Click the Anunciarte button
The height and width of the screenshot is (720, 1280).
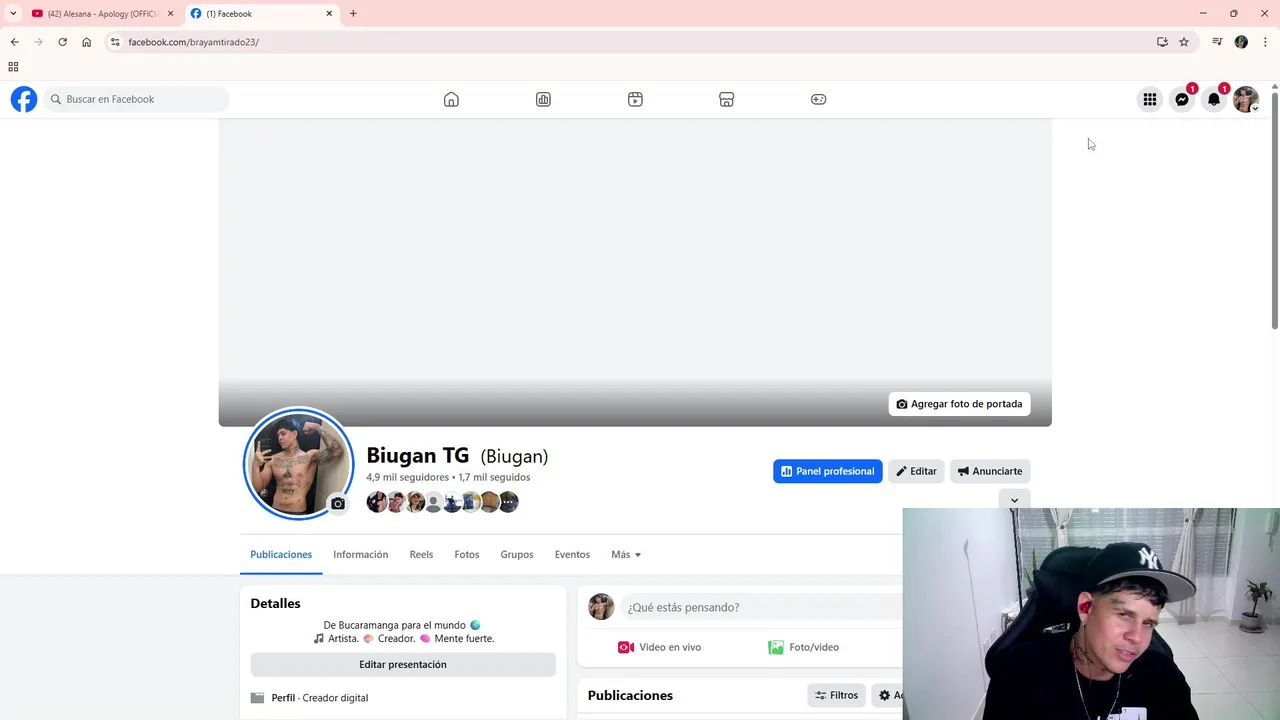[x=990, y=471]
